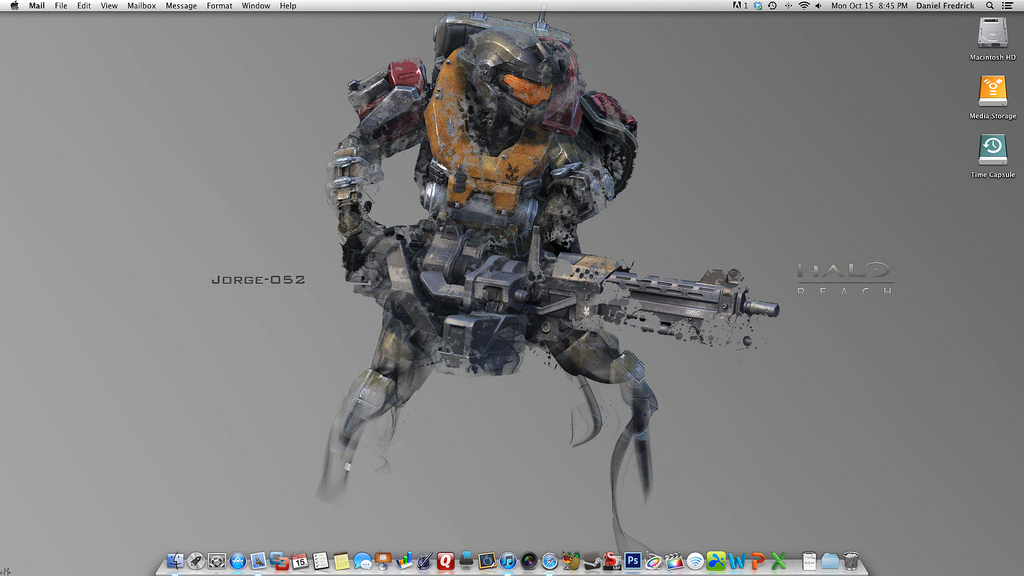Open the volume control in menu bar
1024x576 pixels.
pyautogui.click(x=818, y=6)
